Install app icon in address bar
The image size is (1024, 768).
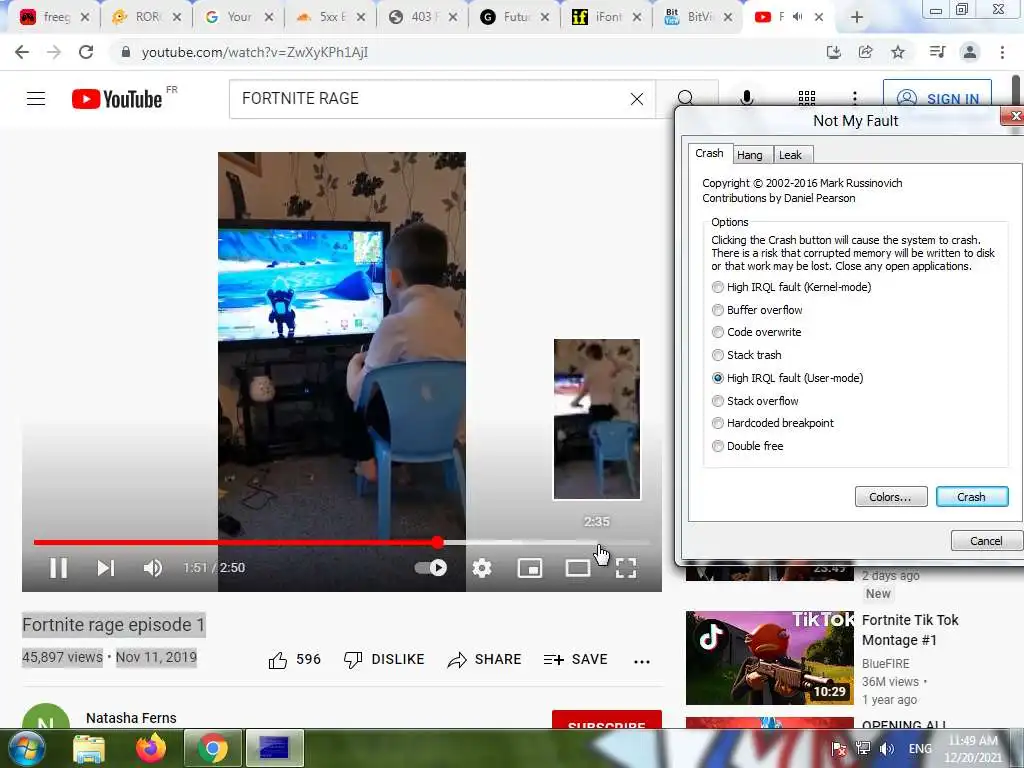pyautogui.click(x=833, y=52)
